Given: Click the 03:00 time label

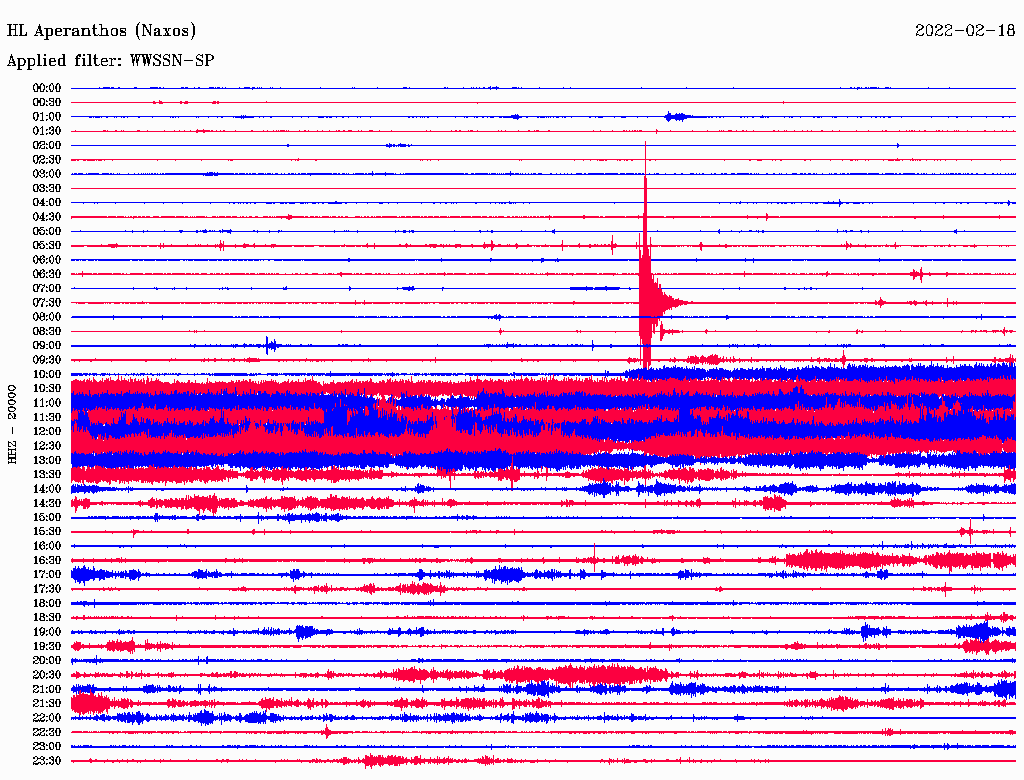Looking at the screenshot, I should click(x=47, y=174).
